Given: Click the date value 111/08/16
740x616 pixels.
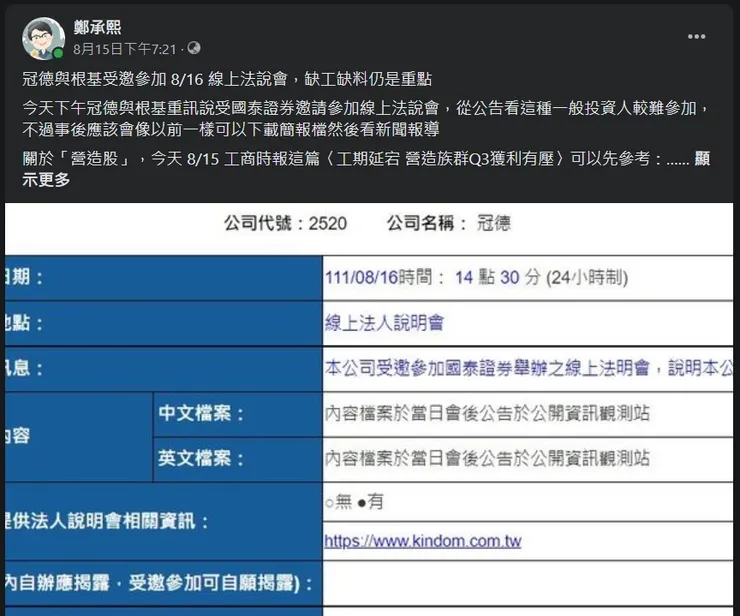Looking at the screenshot, I should point(361,277).
